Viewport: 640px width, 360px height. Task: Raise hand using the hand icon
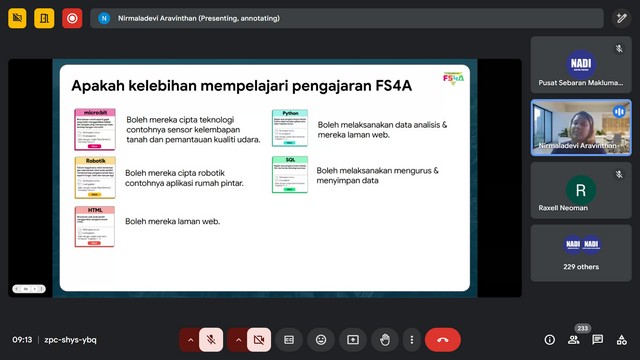(x=384, y=340)
